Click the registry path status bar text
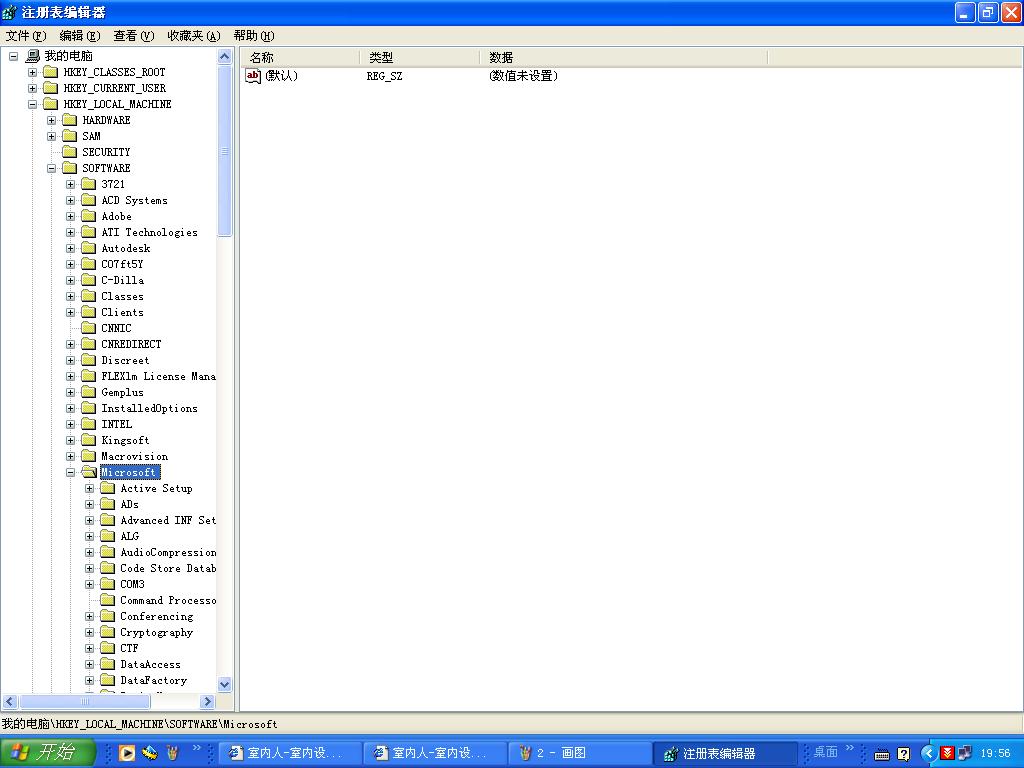Image resolution: width=1024 pixels, height=768 pixels. point(139,724)
